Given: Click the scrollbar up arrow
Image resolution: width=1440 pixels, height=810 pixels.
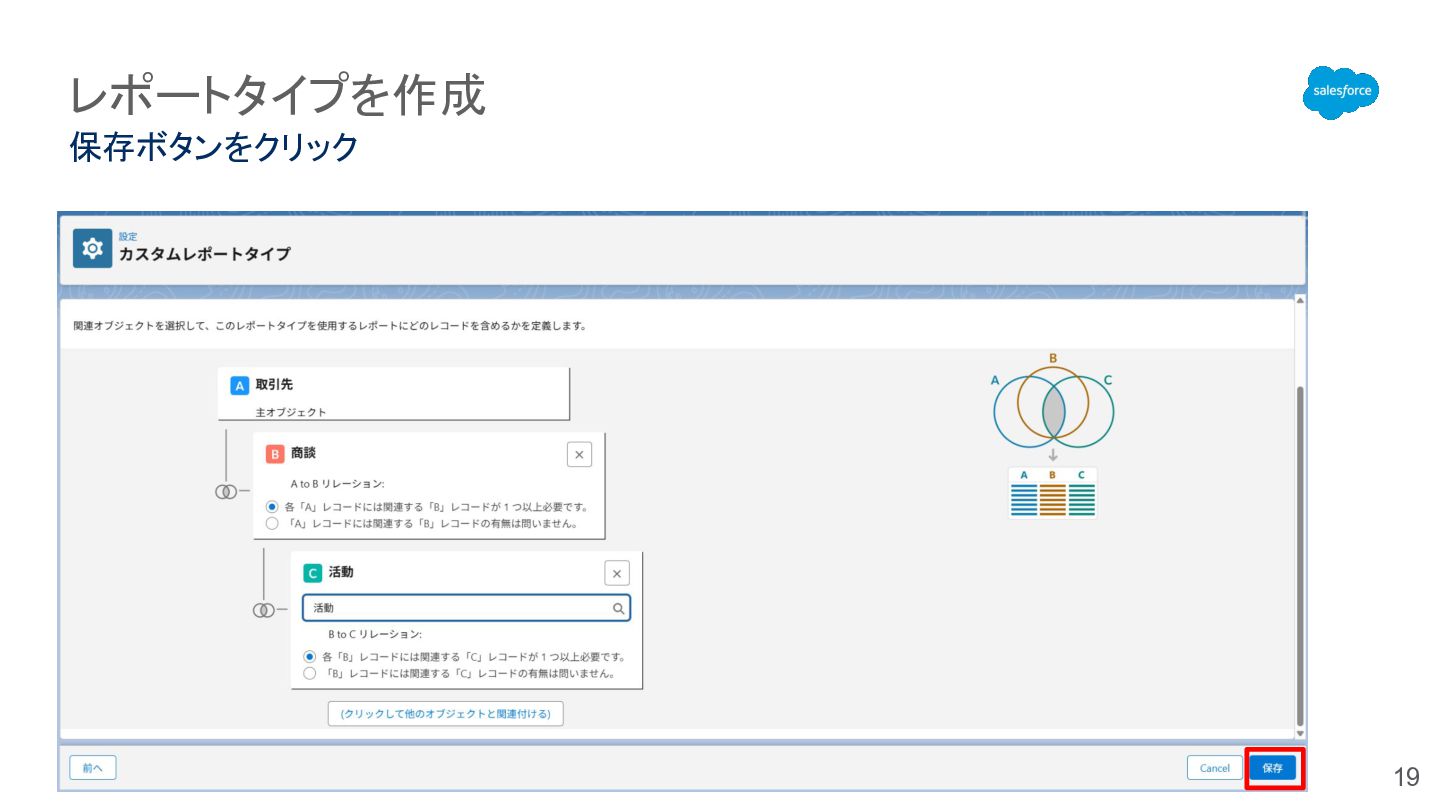Looking at the screenshot, I should click(1300, 300).
